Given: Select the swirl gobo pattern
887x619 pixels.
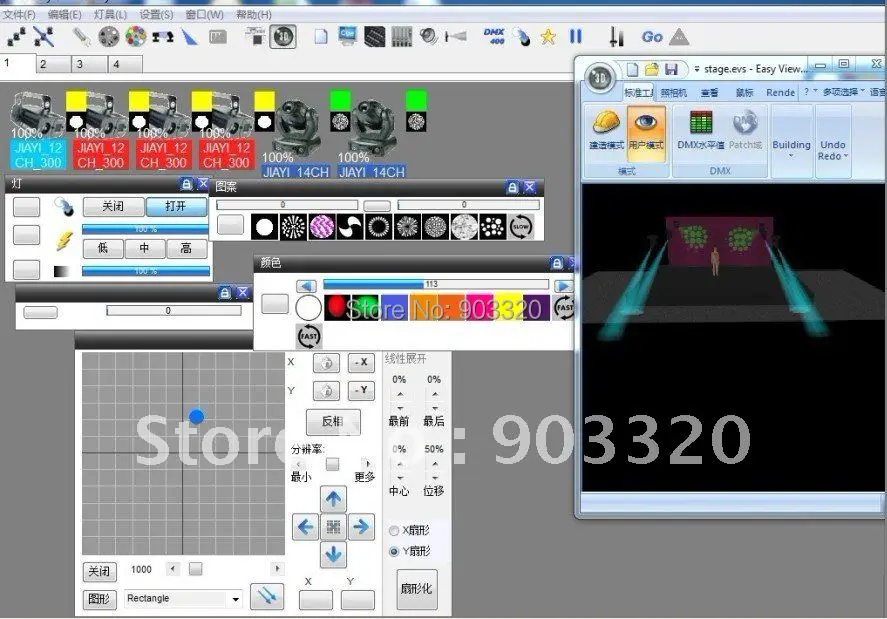Looking at the screenshot, I should tap(350, 227).
